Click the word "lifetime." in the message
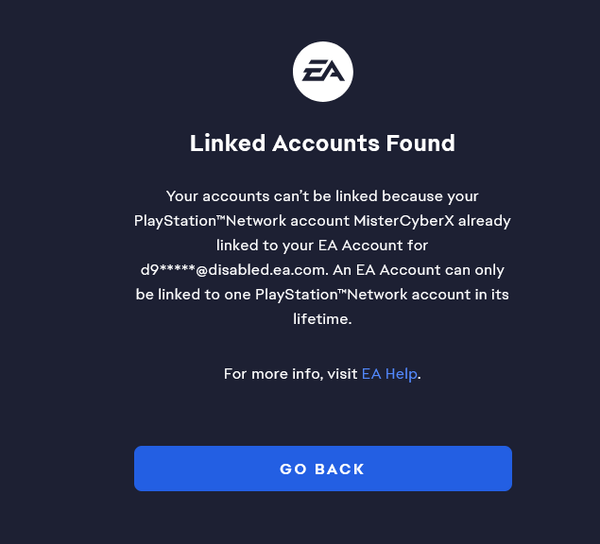The image size is (600, 544). tap(322, 319)
